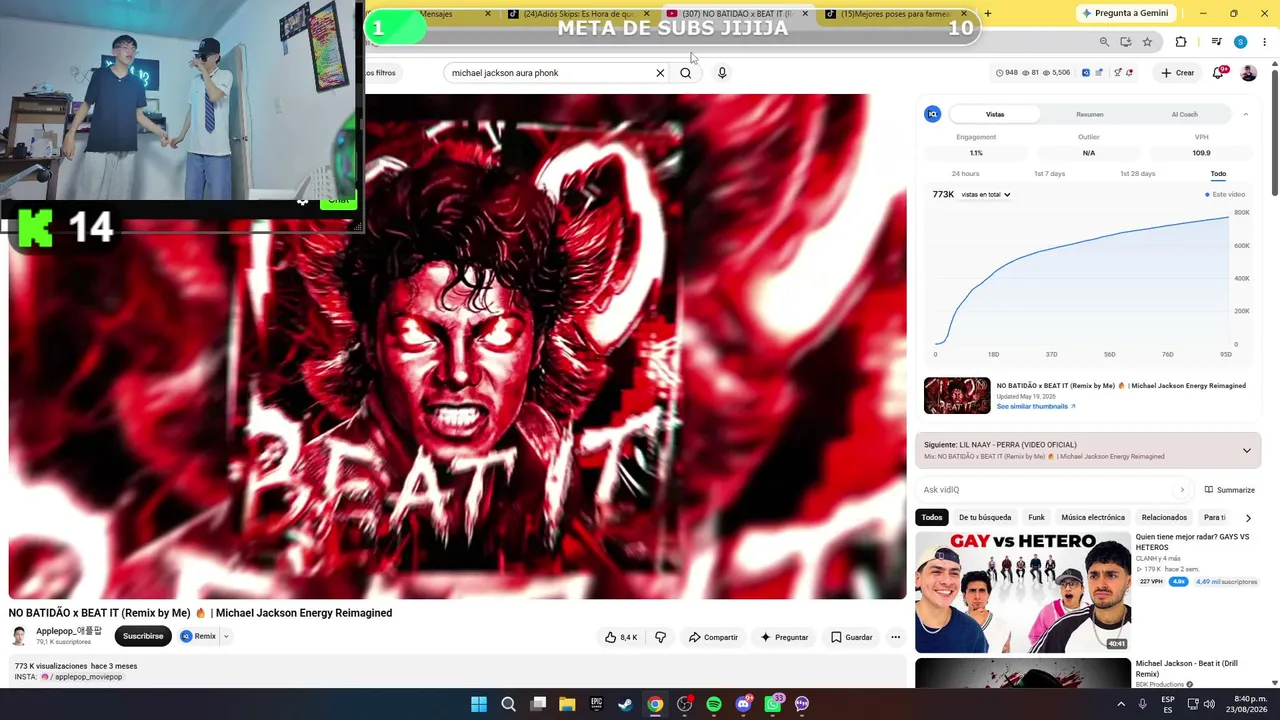The width and height of the screenshot is (1280, 720).
Task: Open Steam from the taskbar
Action: [x=625, y=704]
